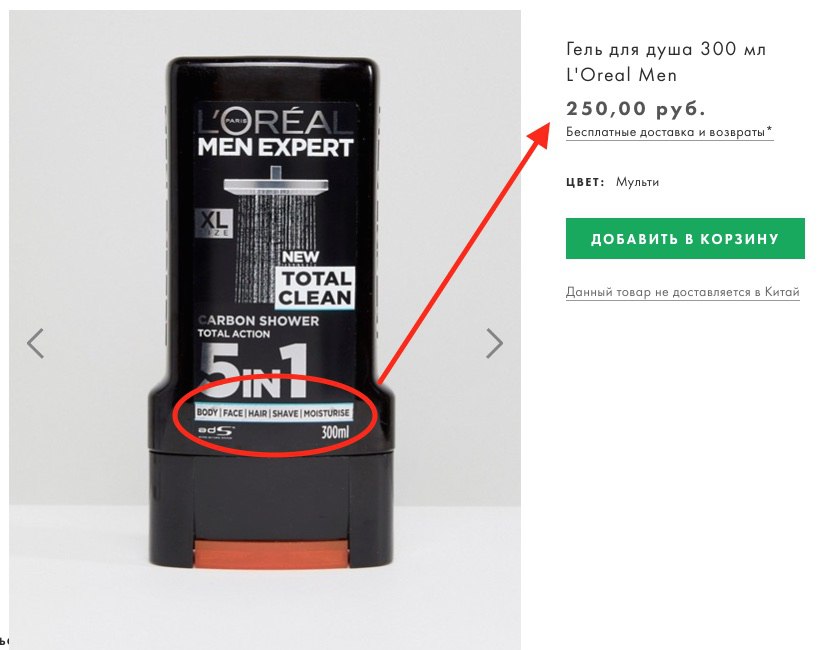Click the L'Oréal Men Expert logo

(275, 131)
